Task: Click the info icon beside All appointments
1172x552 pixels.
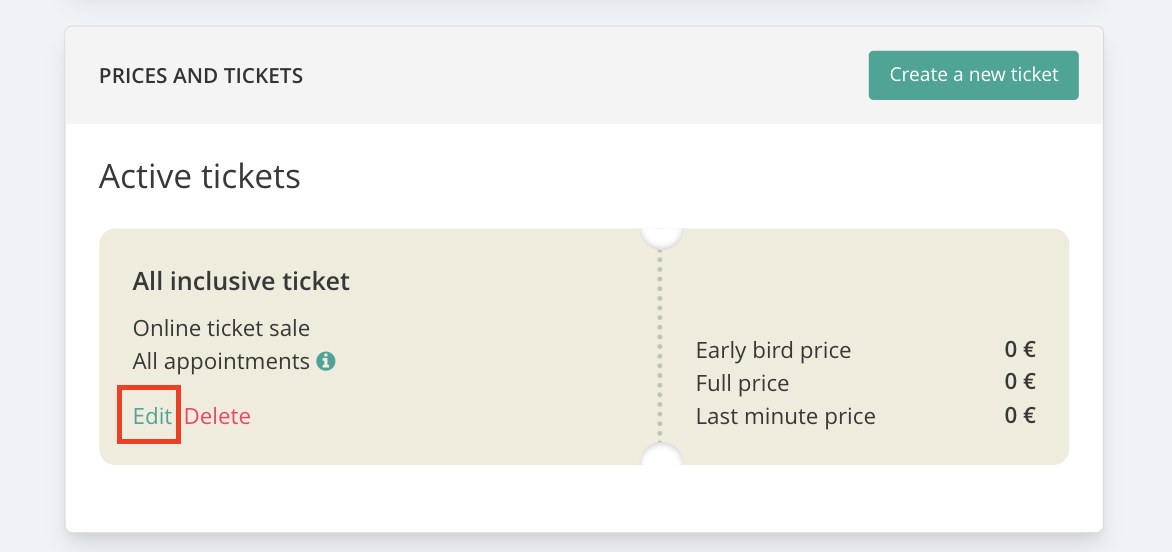Action: click(x=326, y=362)
